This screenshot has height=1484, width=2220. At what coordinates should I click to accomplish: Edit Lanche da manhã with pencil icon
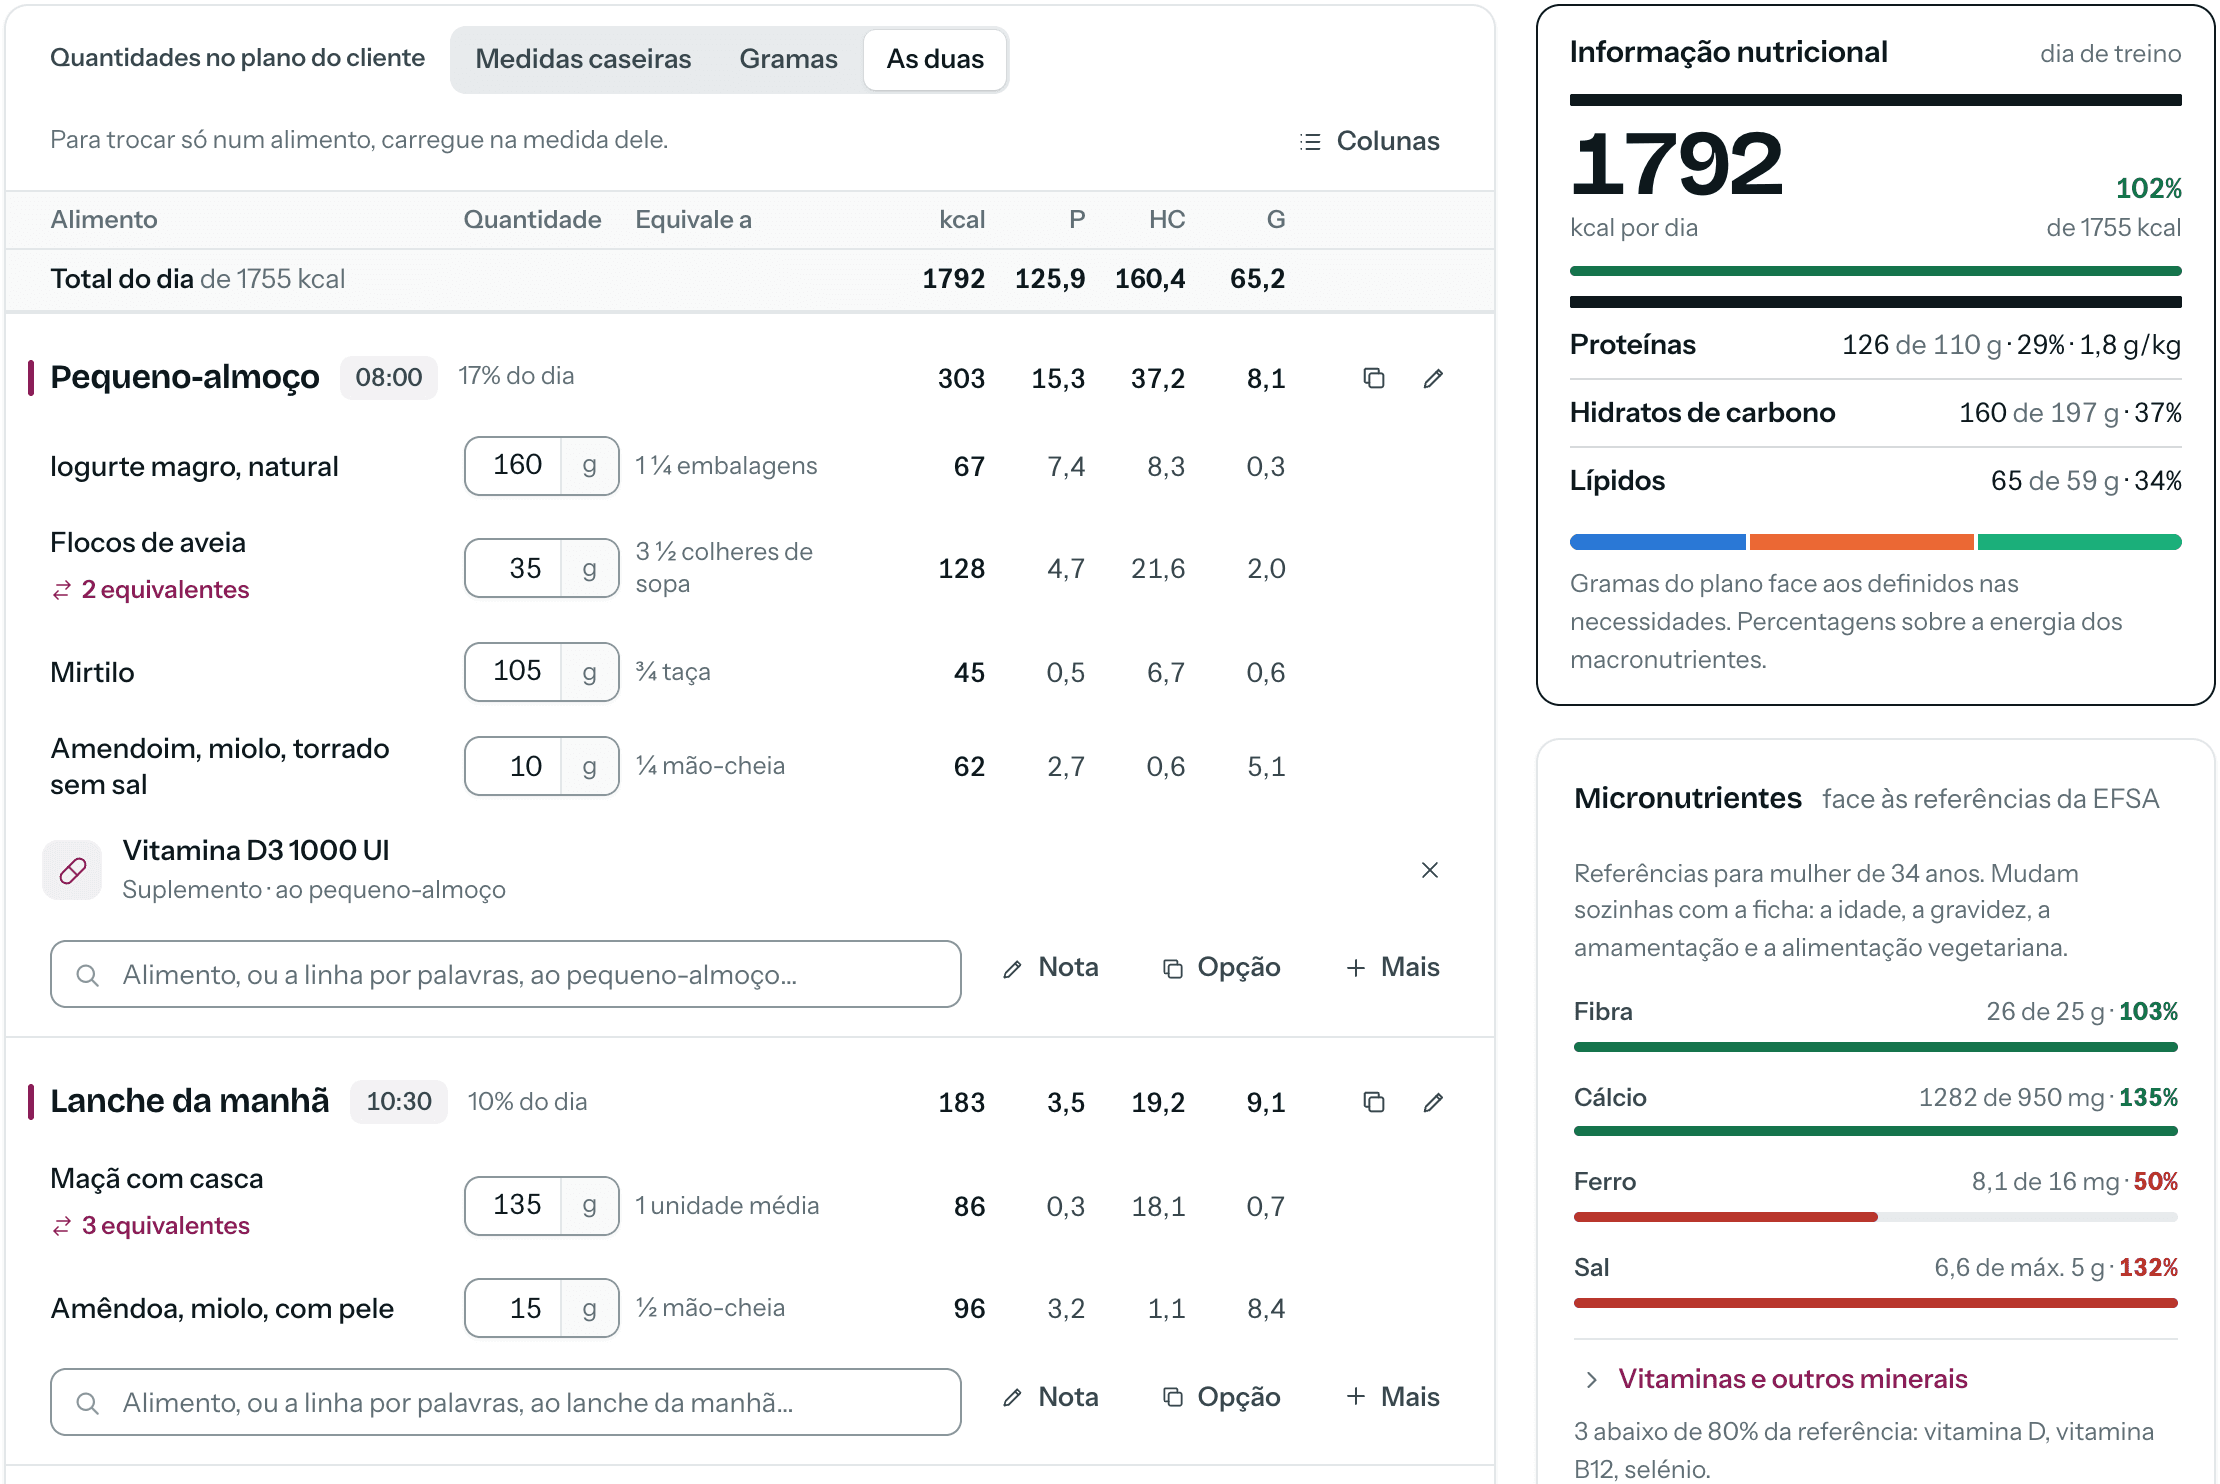pos(1433,1102)
